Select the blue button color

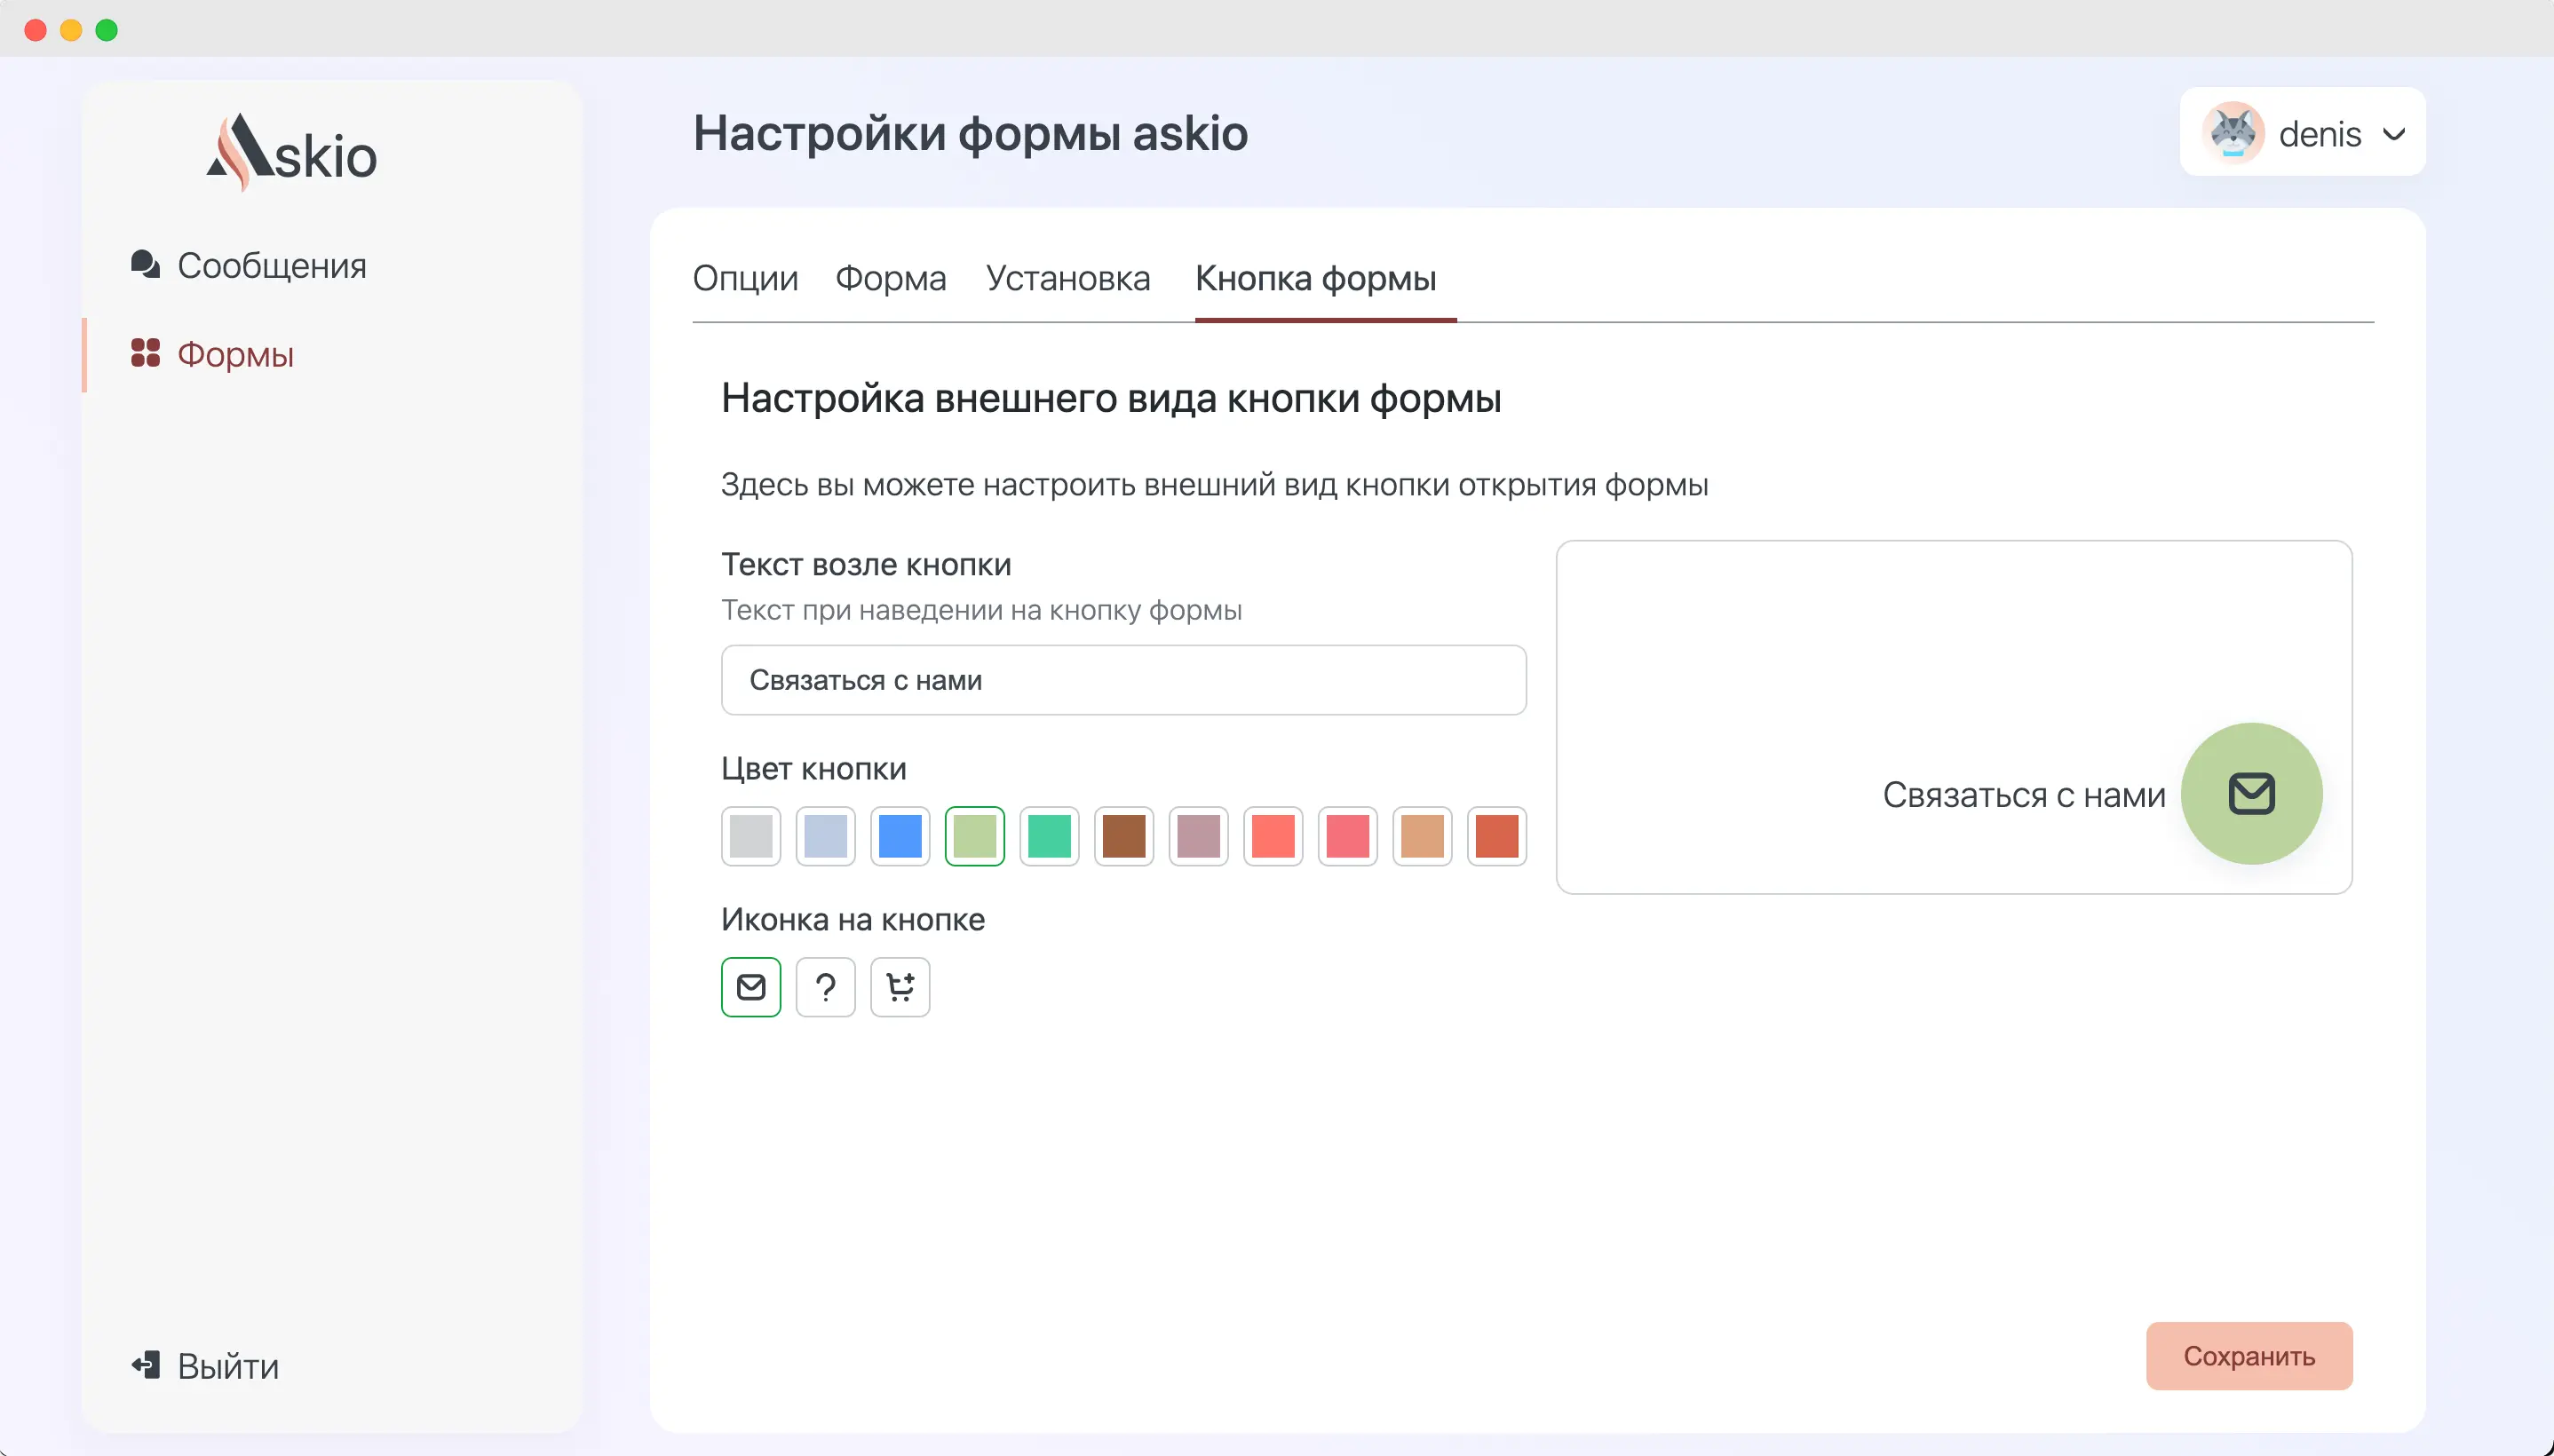[899, 836]
